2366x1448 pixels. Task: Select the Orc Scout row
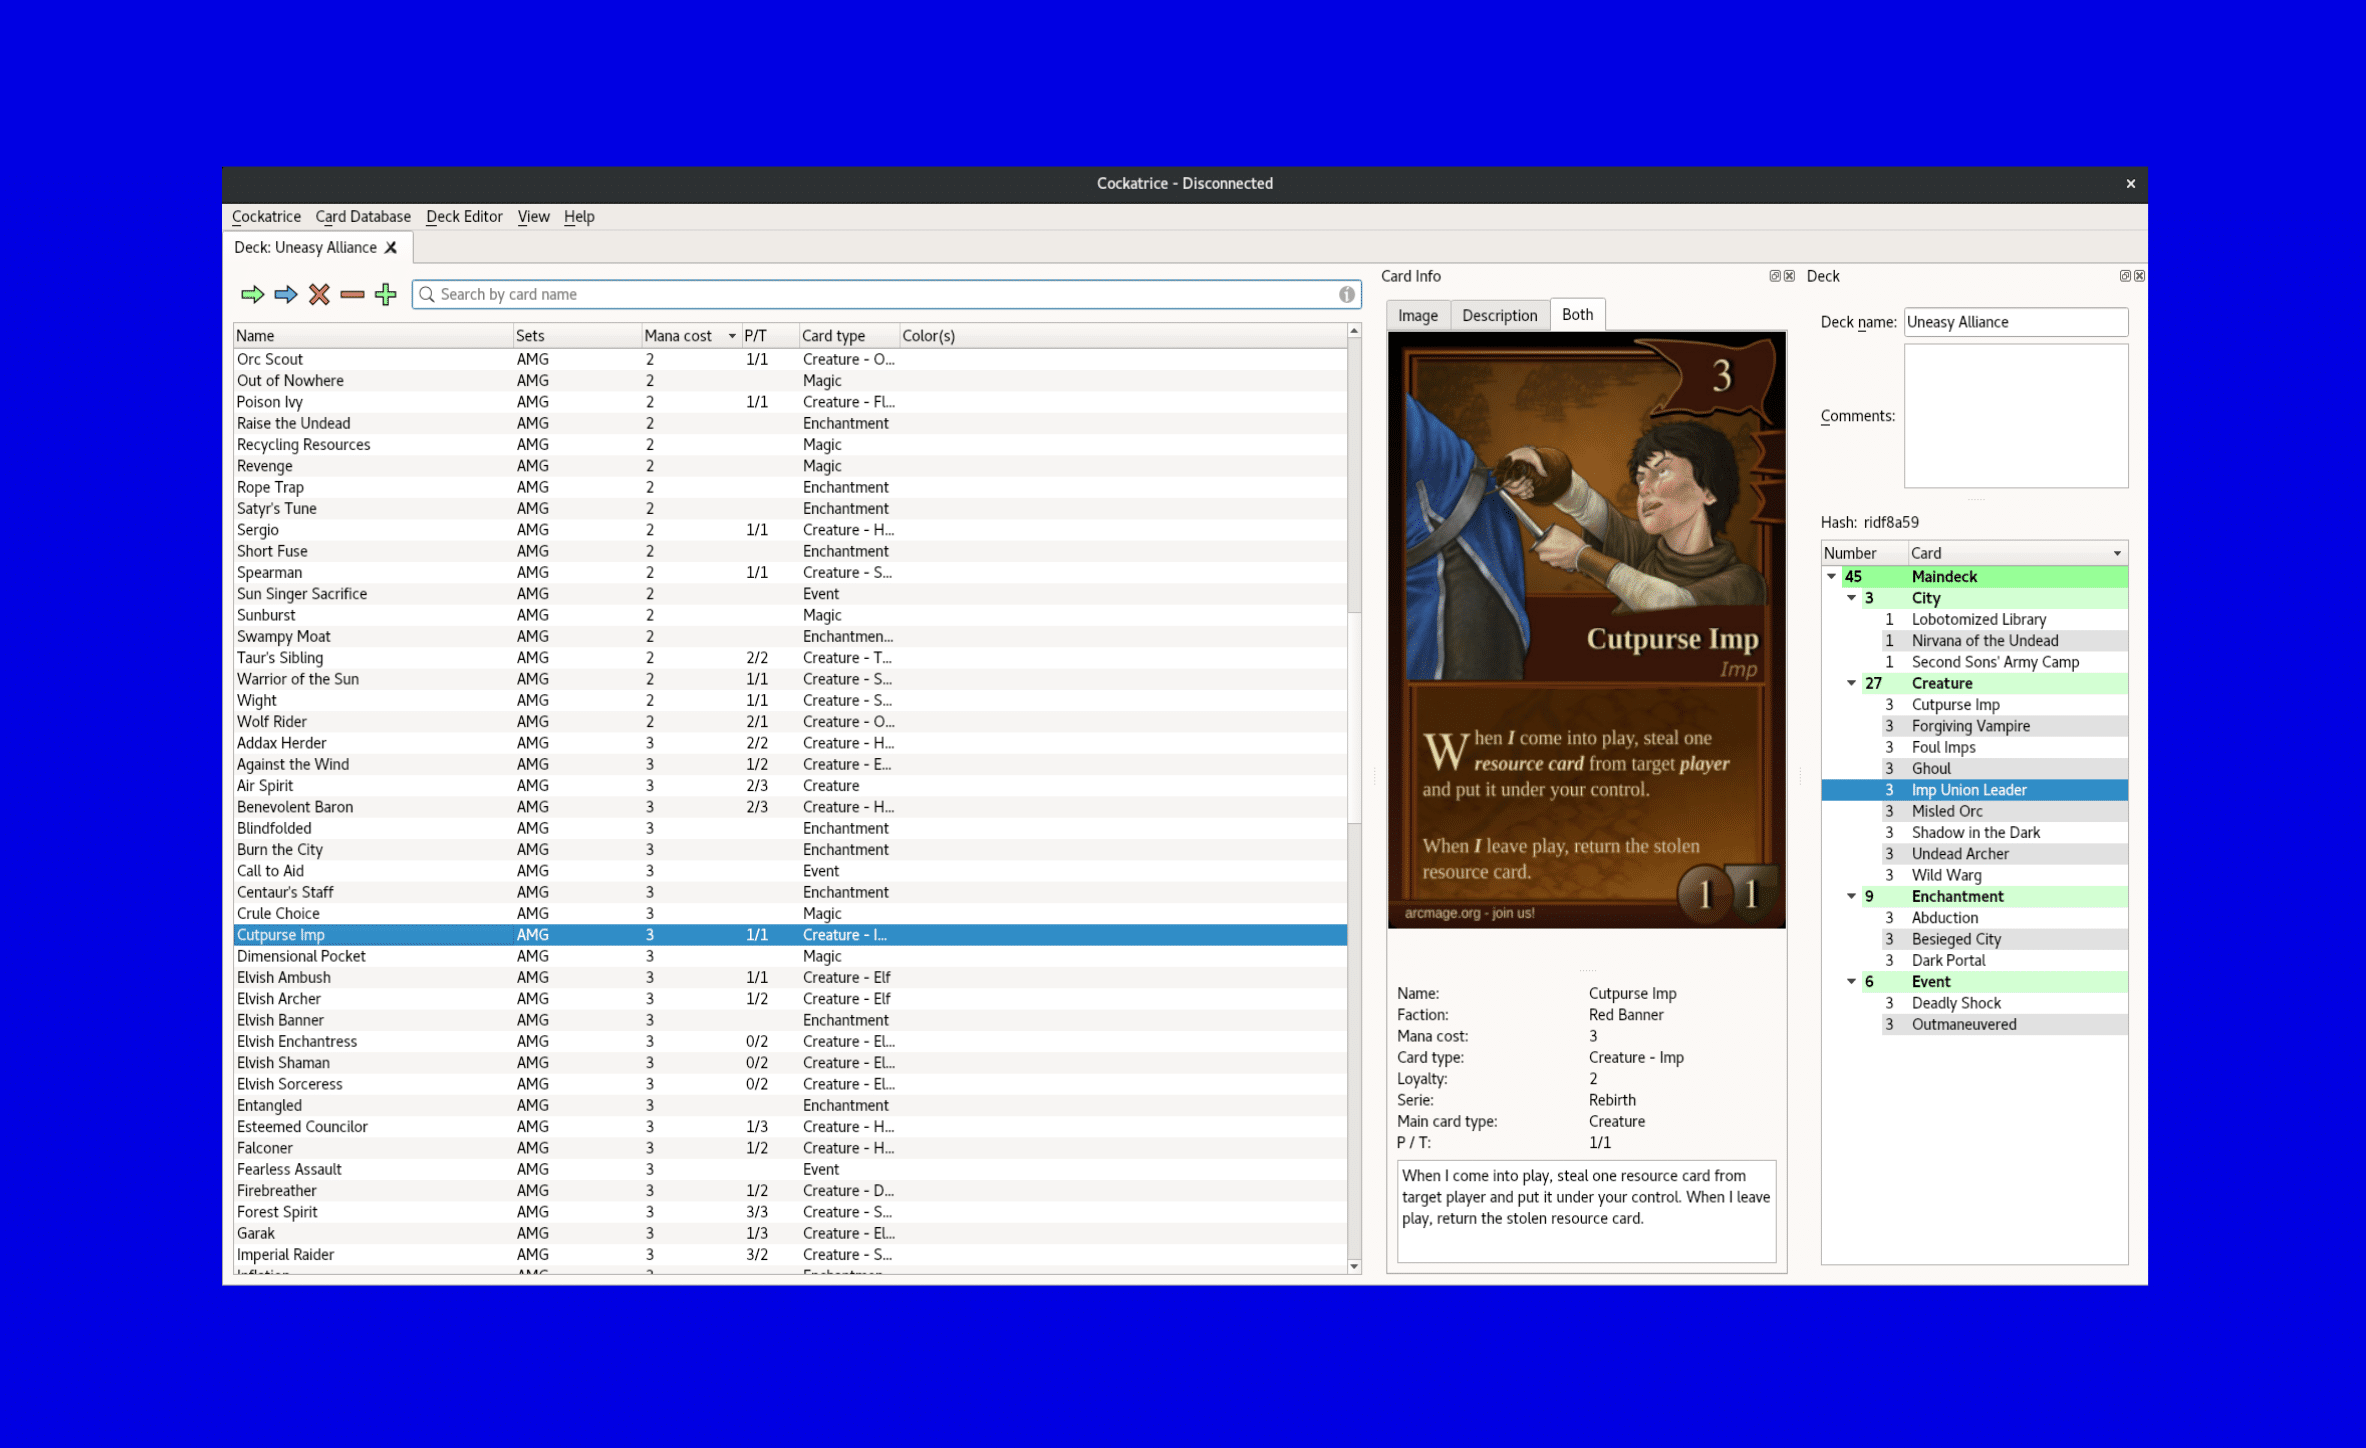790,359
